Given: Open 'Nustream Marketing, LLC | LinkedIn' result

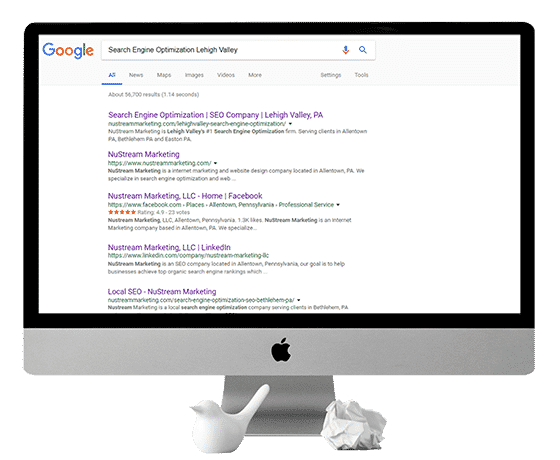Looking at the screenshot, I should [169, 247].
